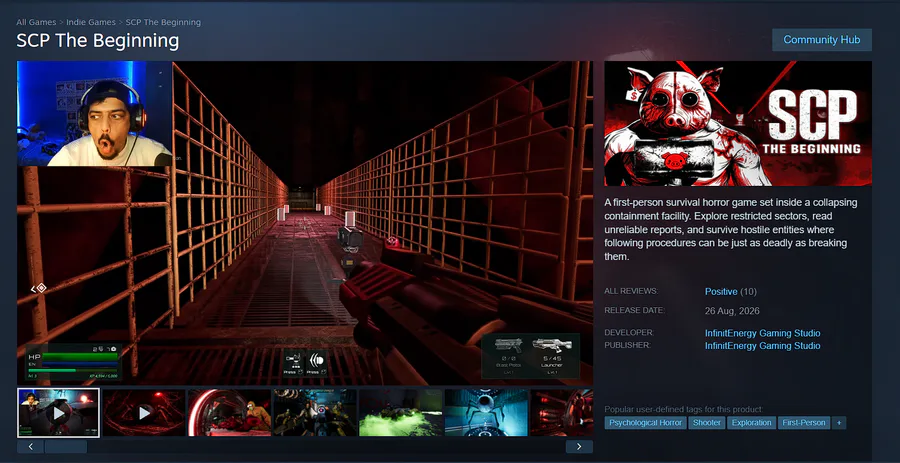Open the Positive reviews link
Screen dimensions: 900x463
click(x=721, y=291)
